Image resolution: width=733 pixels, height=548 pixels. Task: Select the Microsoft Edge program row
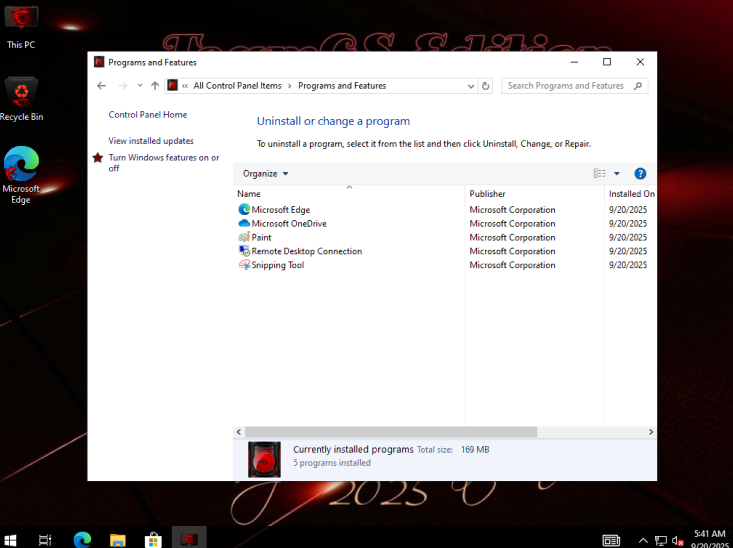445,209
